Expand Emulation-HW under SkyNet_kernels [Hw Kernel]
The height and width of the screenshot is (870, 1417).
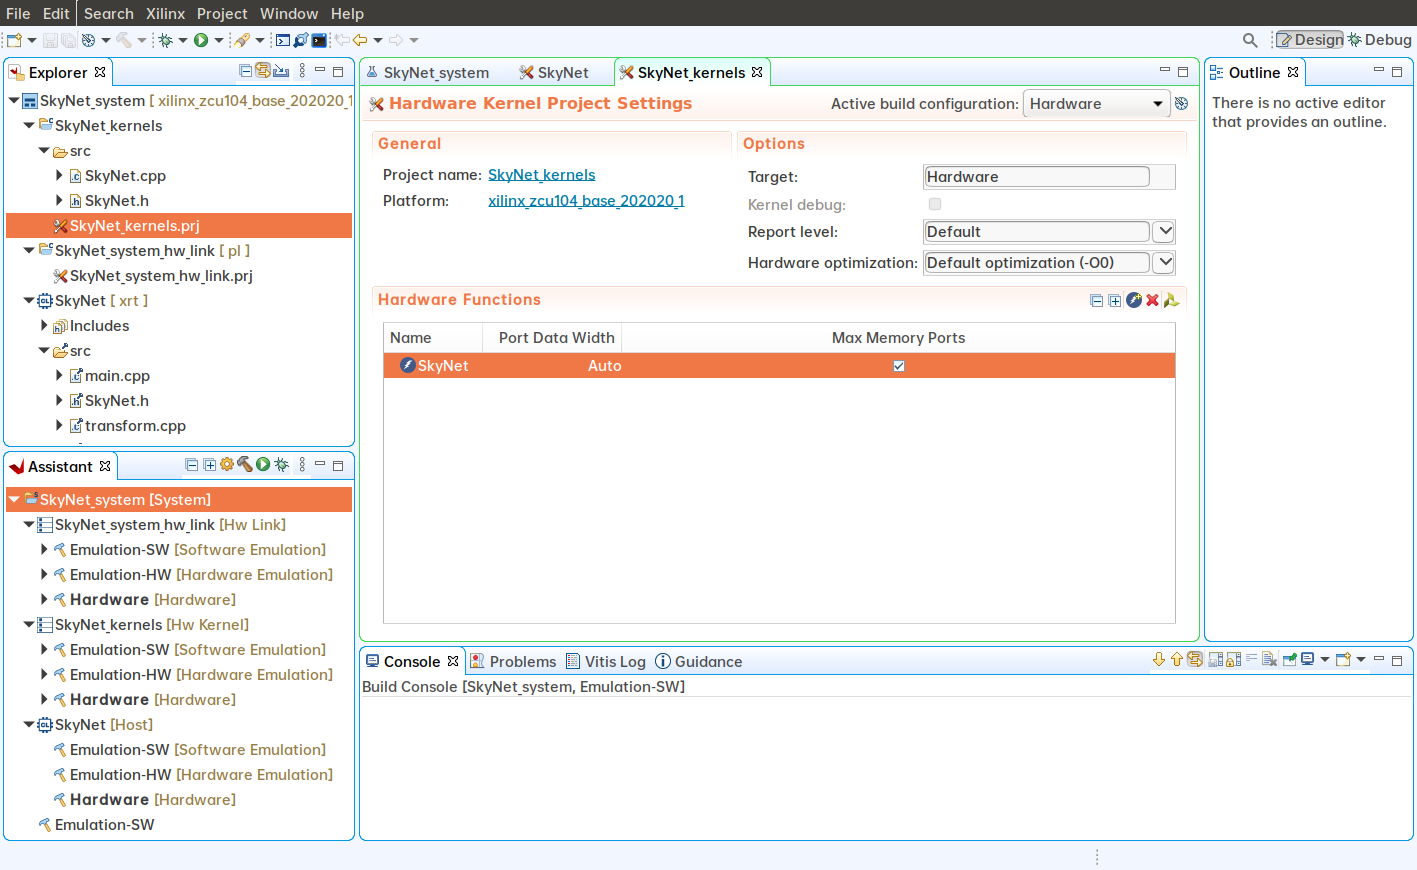pyautogui.click(x=44, y=675)
